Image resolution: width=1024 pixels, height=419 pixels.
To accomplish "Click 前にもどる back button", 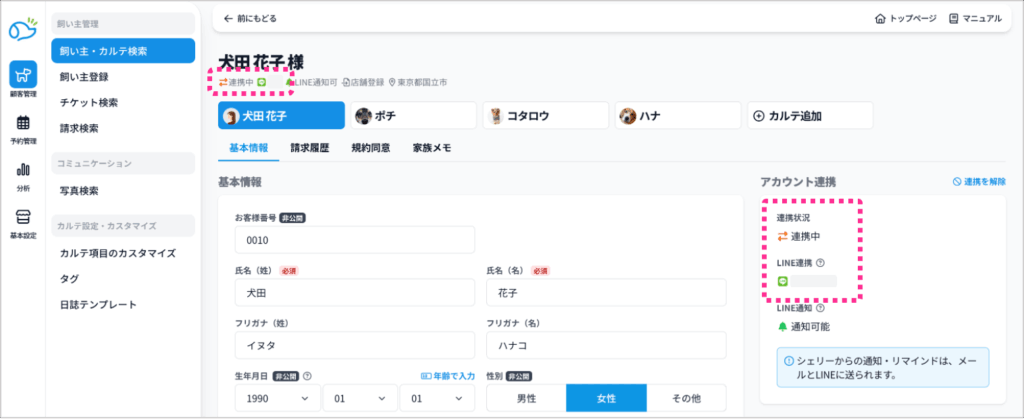I will tap(251, 18).
